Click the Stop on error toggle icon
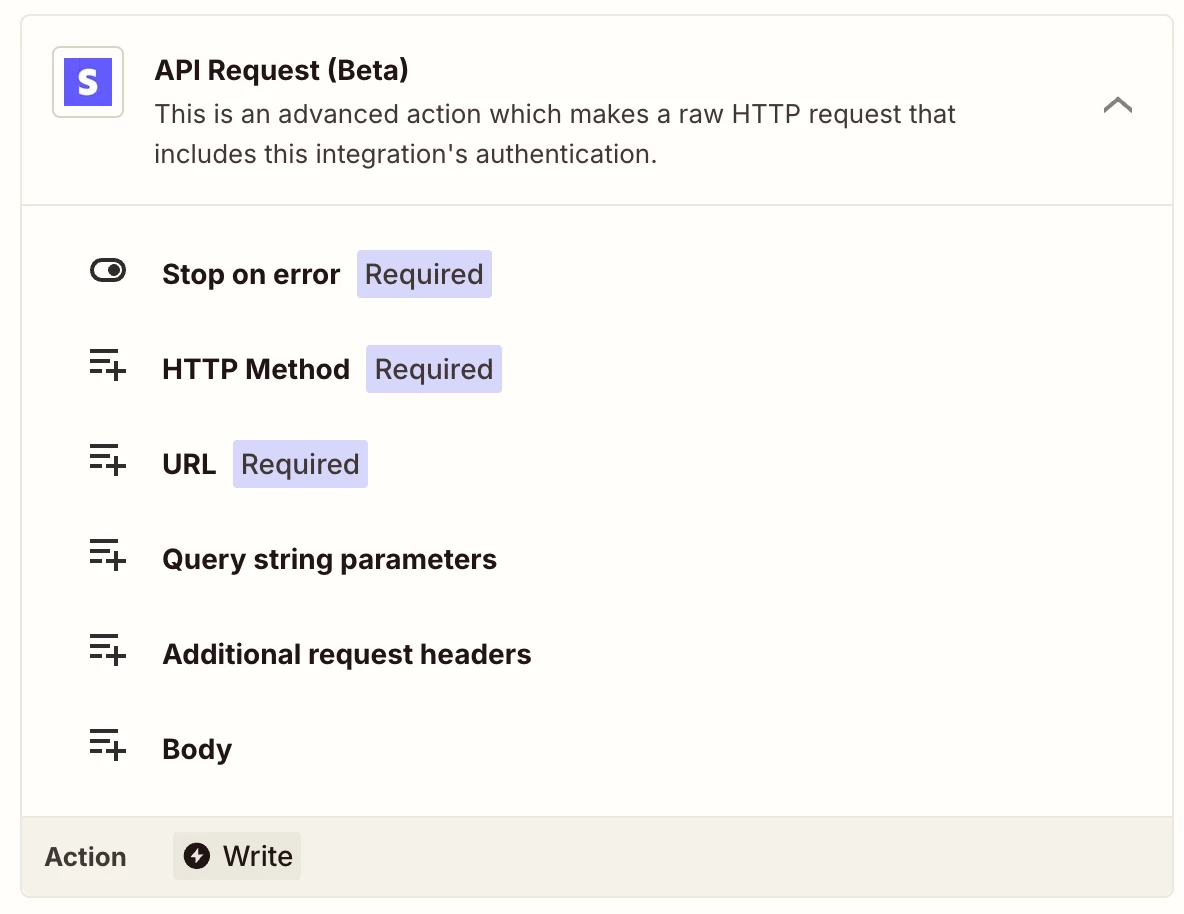This screenshot has width=1184, height=914. click(x=108, y=271)
